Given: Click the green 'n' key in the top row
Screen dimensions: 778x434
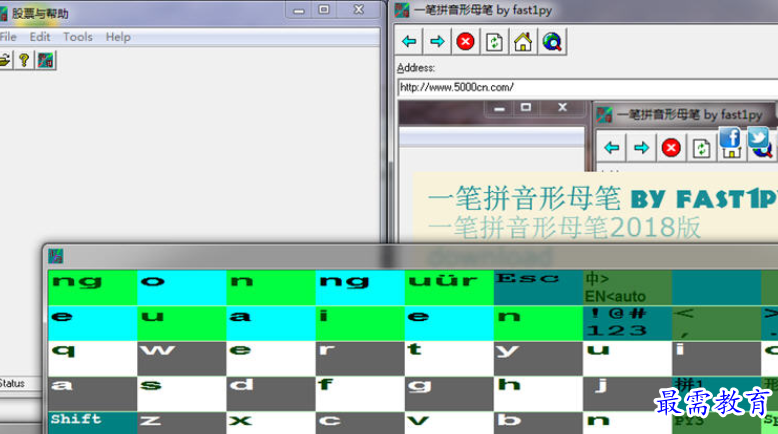Looking at the screenshot, I should tap(271, 288).
